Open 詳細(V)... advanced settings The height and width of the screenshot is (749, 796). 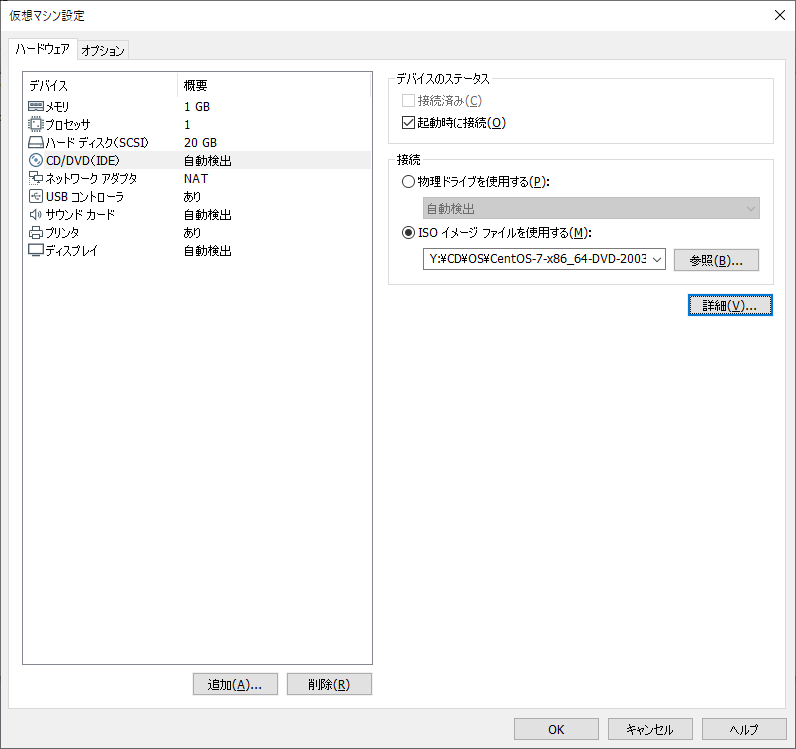730,305
